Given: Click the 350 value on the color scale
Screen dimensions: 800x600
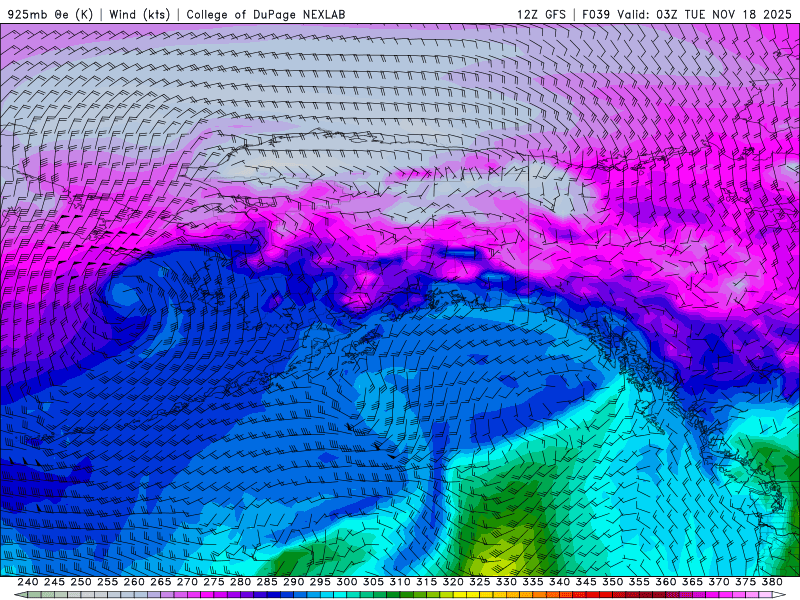Looking at the screenshot, I should click(612, 582).
